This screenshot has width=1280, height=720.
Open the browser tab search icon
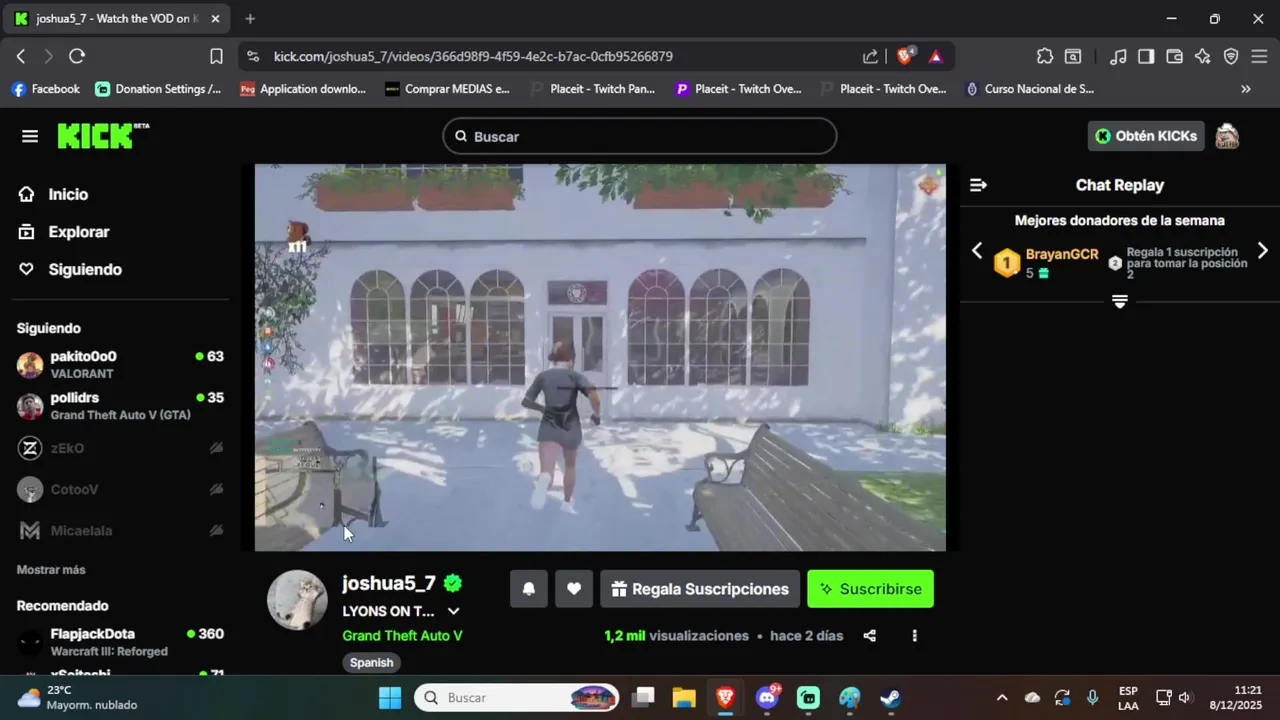click(1073, 57)
